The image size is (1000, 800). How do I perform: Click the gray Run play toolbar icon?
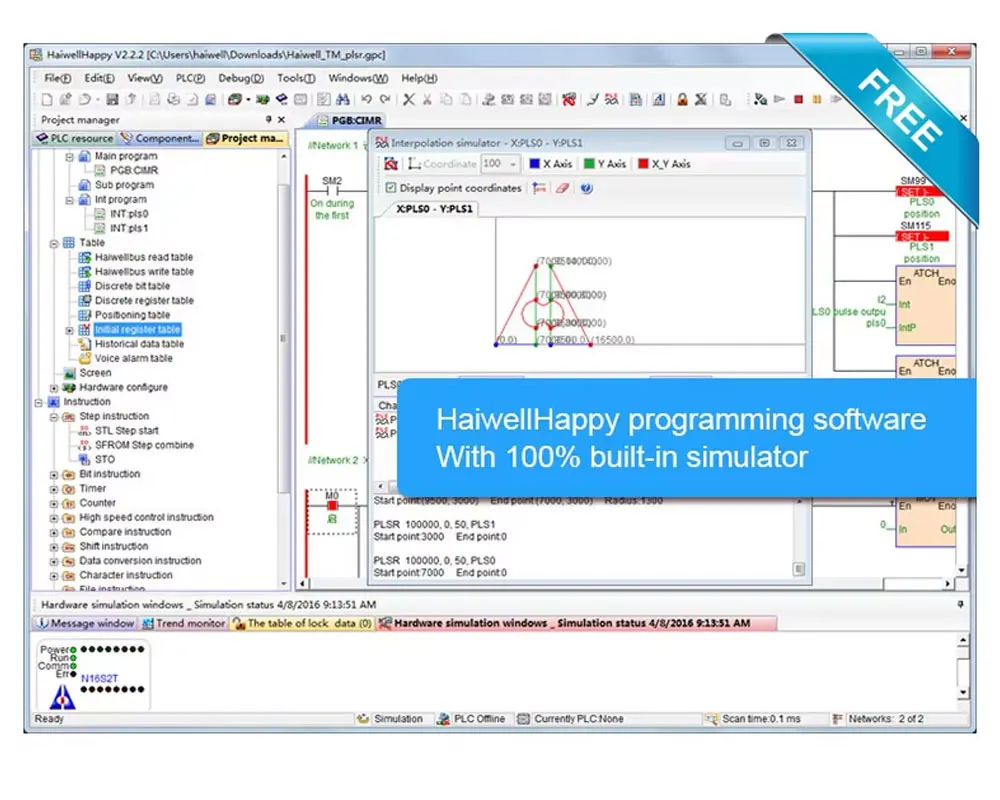click(x=779, y=100)
